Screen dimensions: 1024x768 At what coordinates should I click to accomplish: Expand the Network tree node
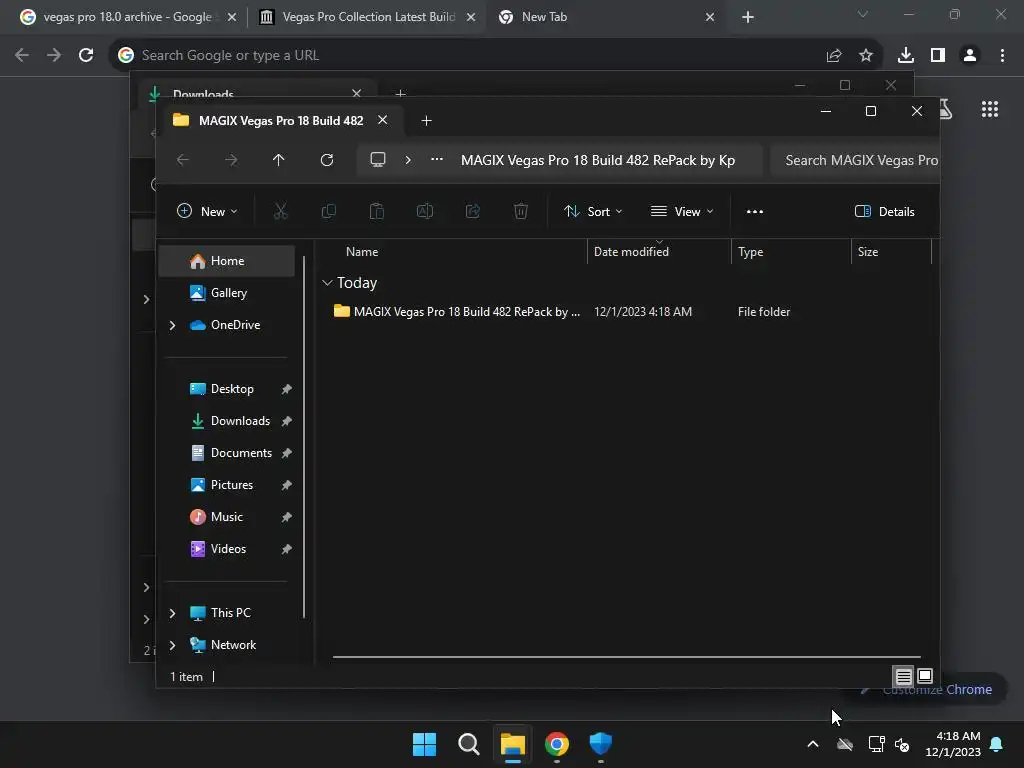coord(172,645)
